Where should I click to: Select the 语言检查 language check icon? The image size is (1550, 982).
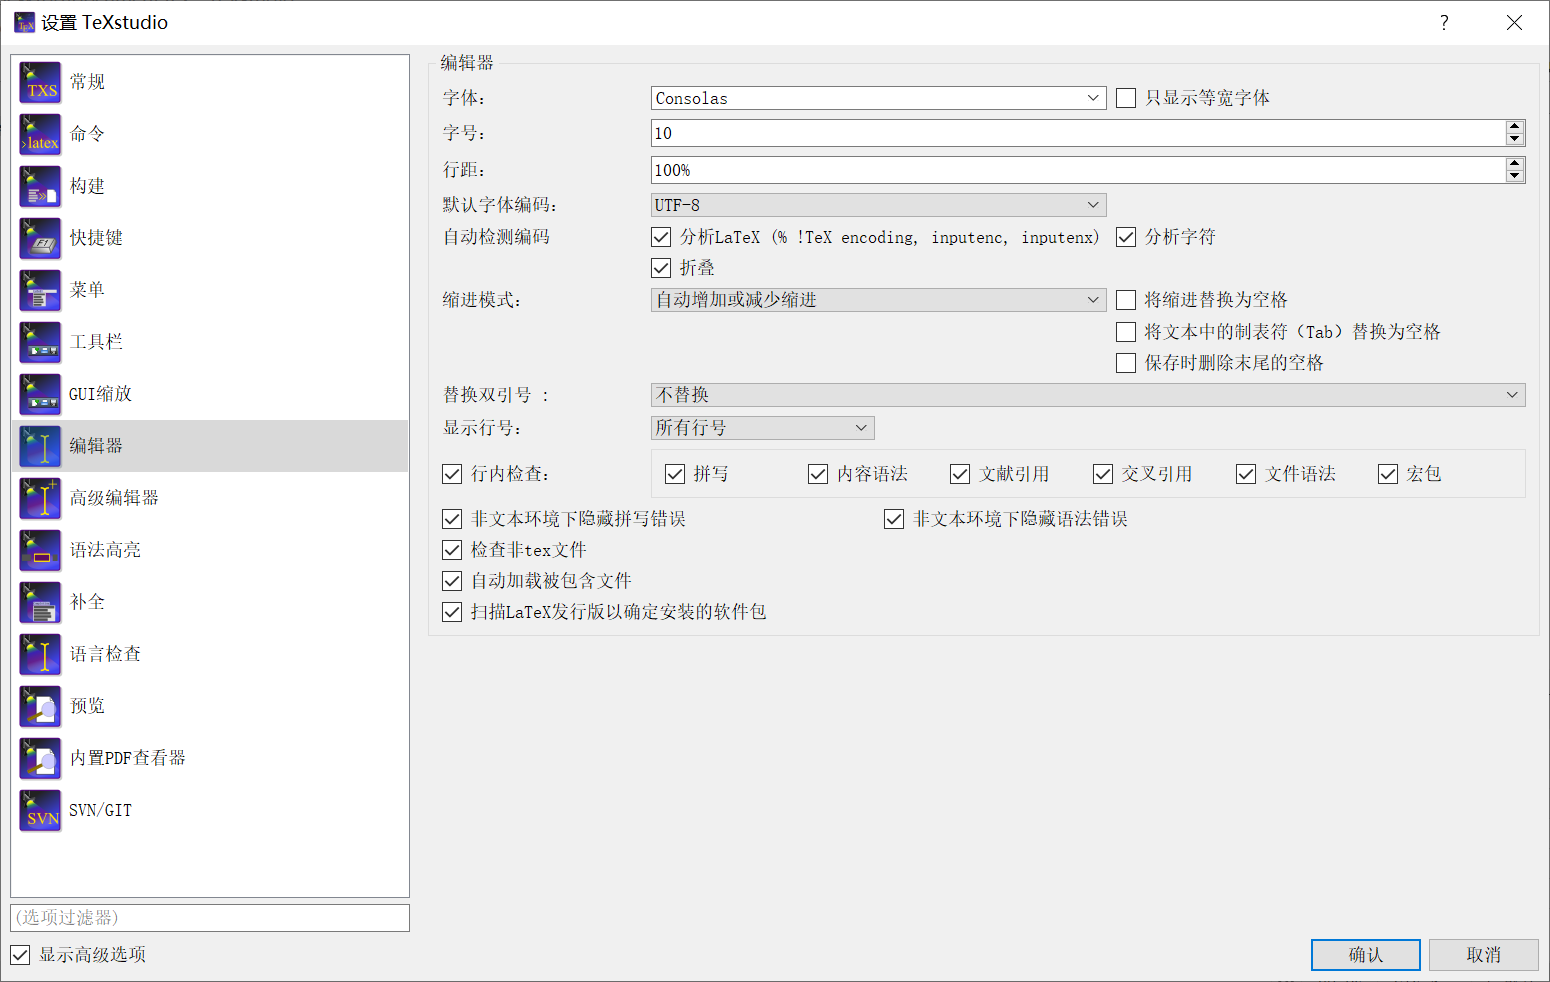click(x=40, y=654)
